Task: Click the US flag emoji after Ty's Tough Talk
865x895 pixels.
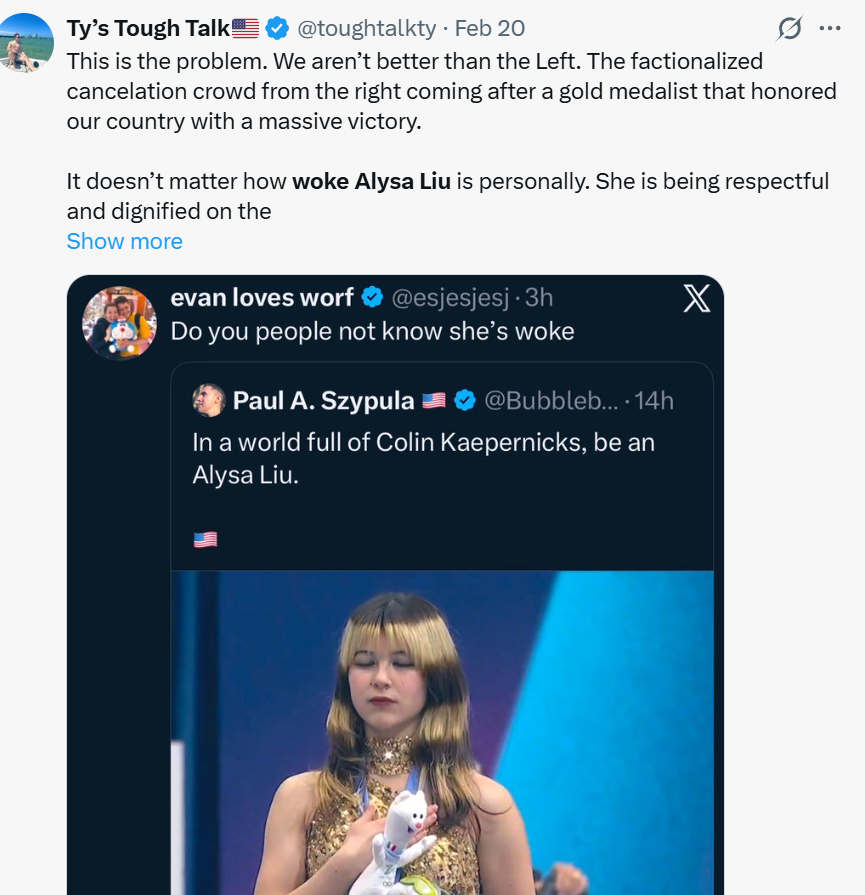Action: pos(245,29)
